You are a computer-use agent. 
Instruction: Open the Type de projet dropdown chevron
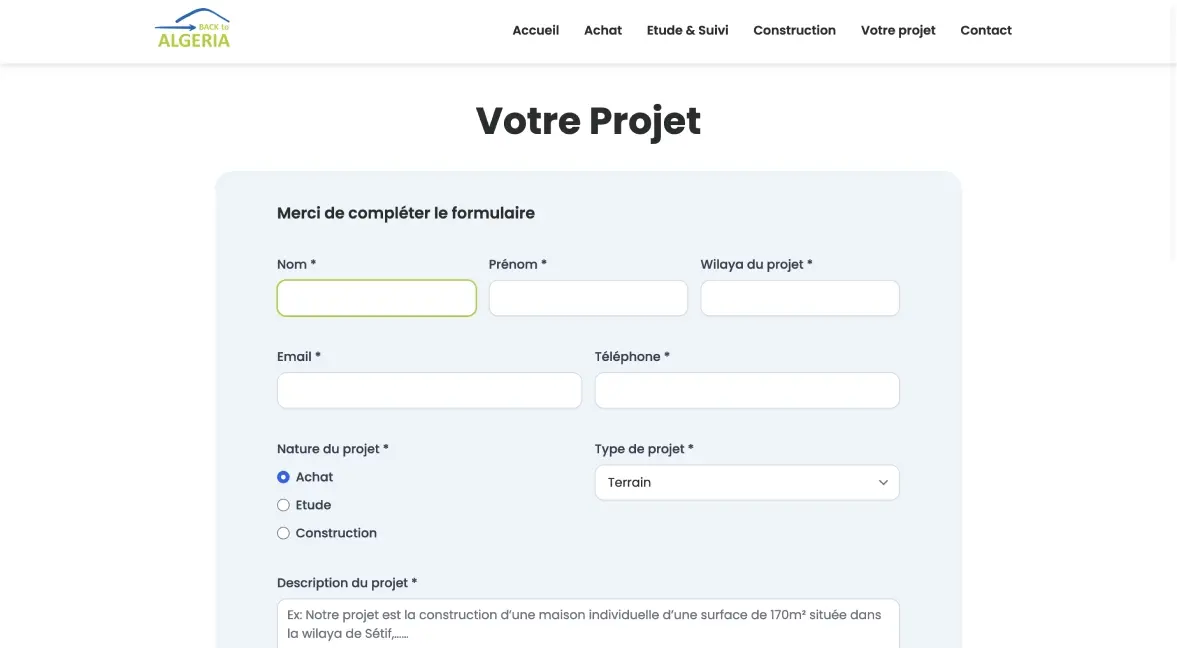point(883,483)
